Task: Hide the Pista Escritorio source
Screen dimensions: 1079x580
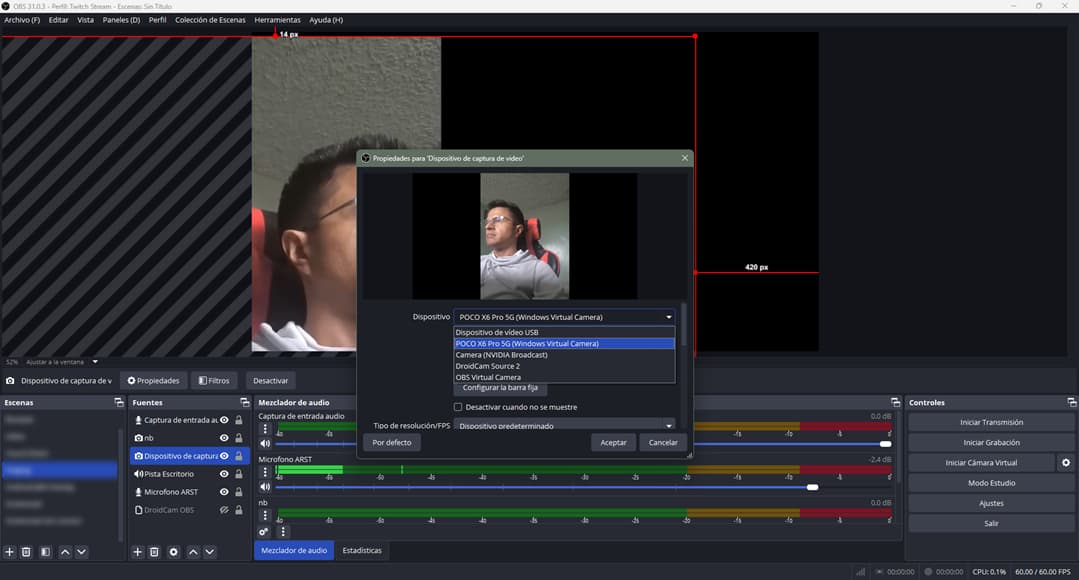Action: pos(224,474)
